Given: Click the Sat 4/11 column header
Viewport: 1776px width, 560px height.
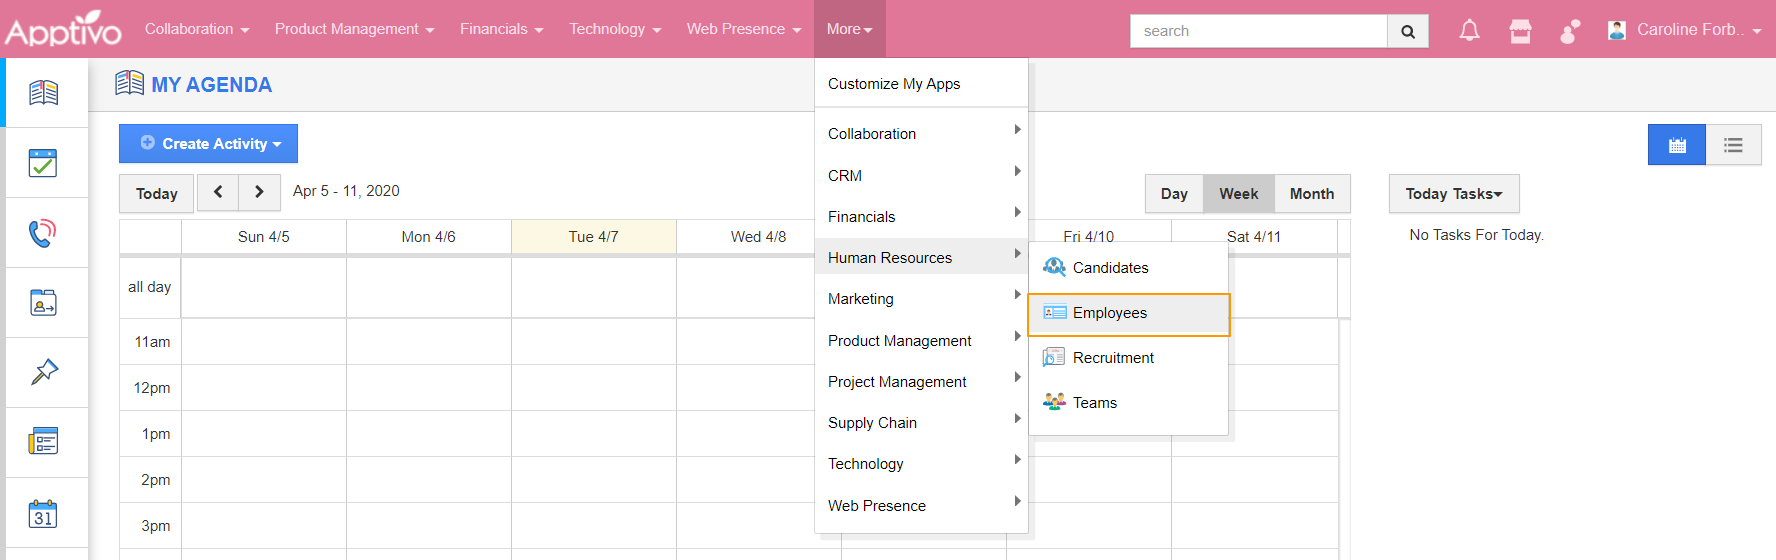Looking at the screenshot, I should pyautogui.click(x=1254, y=237).
